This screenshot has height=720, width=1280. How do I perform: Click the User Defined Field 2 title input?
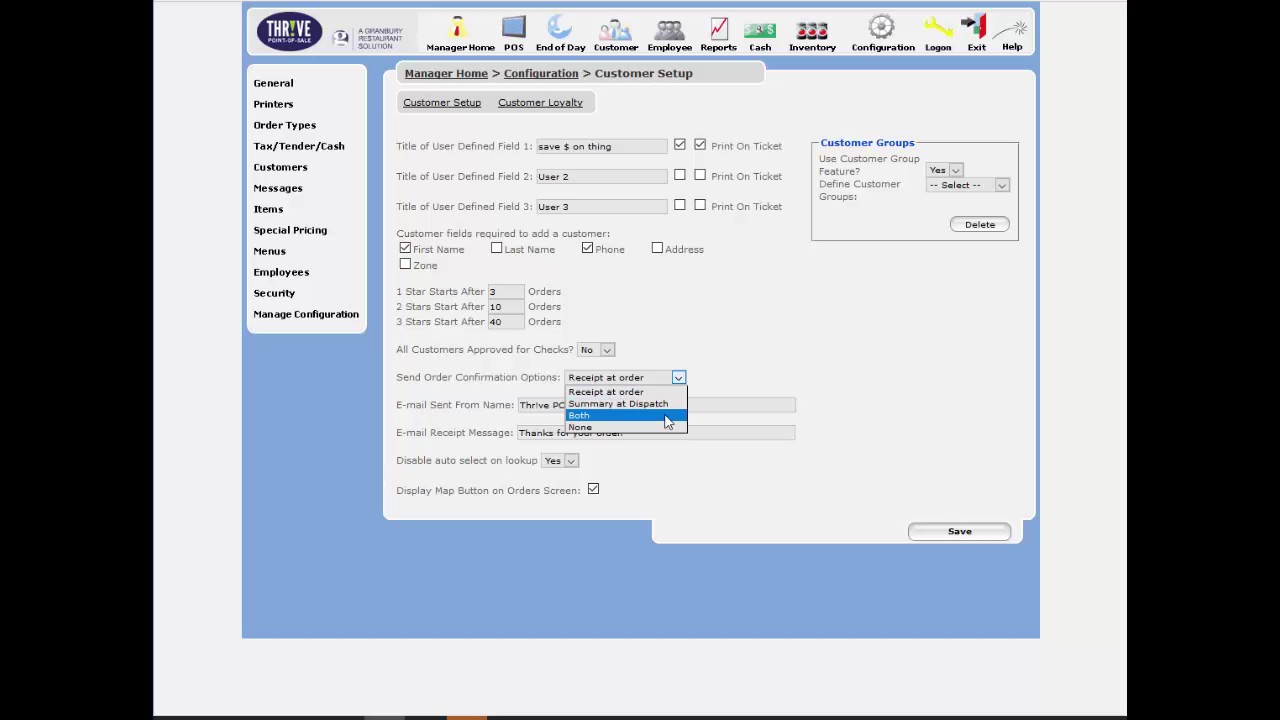[x=601, y=176]
